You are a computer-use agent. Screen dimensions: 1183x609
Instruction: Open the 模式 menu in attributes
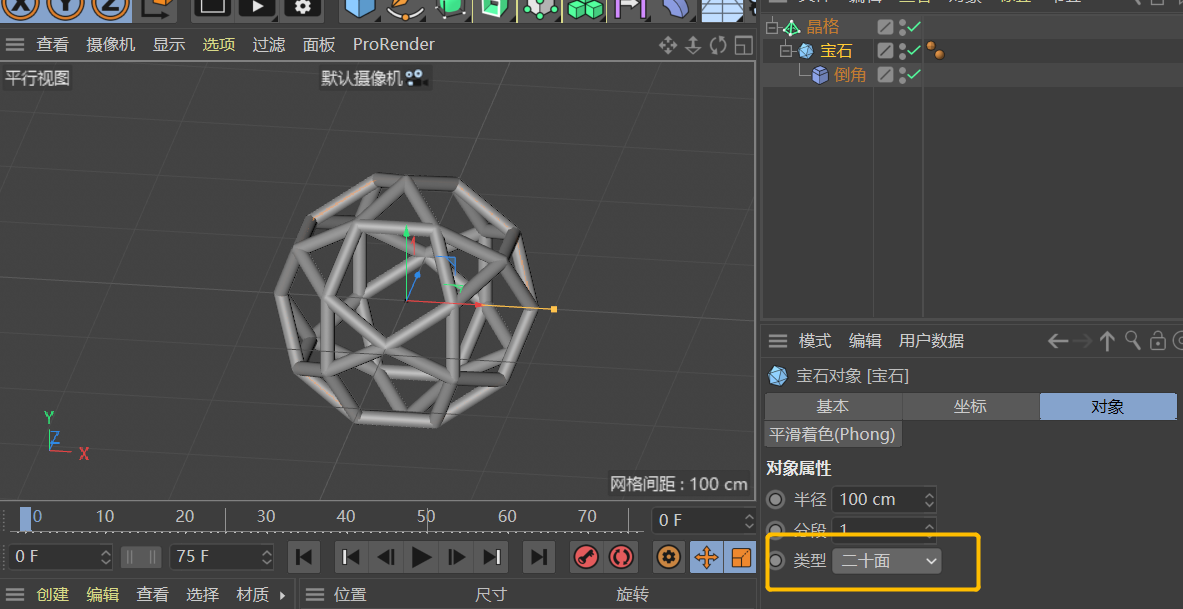[815, 341]
